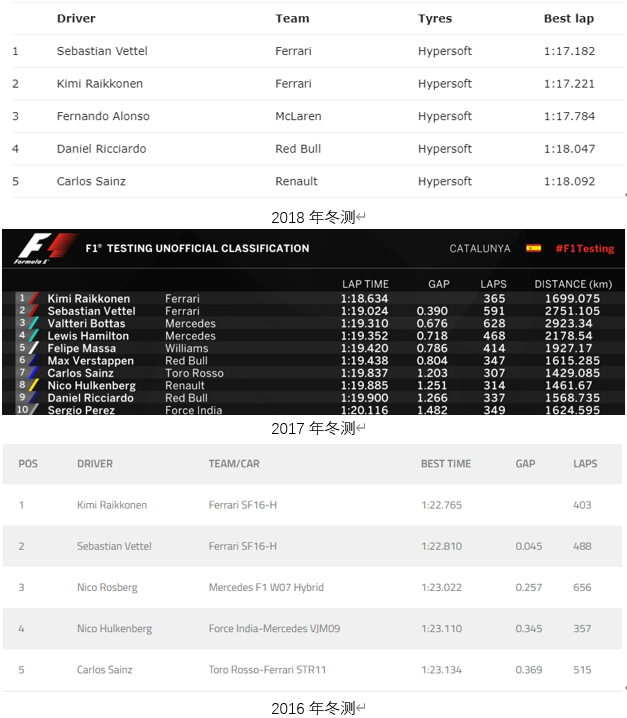Select Lewis Hamilton in the classification
The image size is (627, 718).
(88, 336)
